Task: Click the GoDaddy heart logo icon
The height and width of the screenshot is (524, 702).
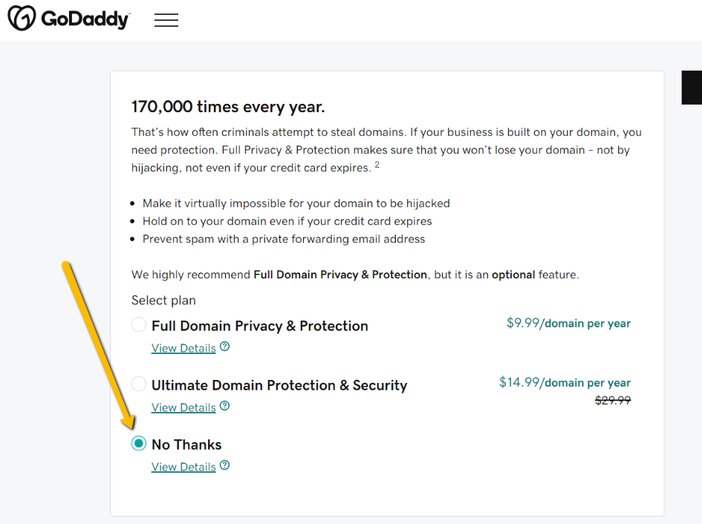Action: click(21, 18)
